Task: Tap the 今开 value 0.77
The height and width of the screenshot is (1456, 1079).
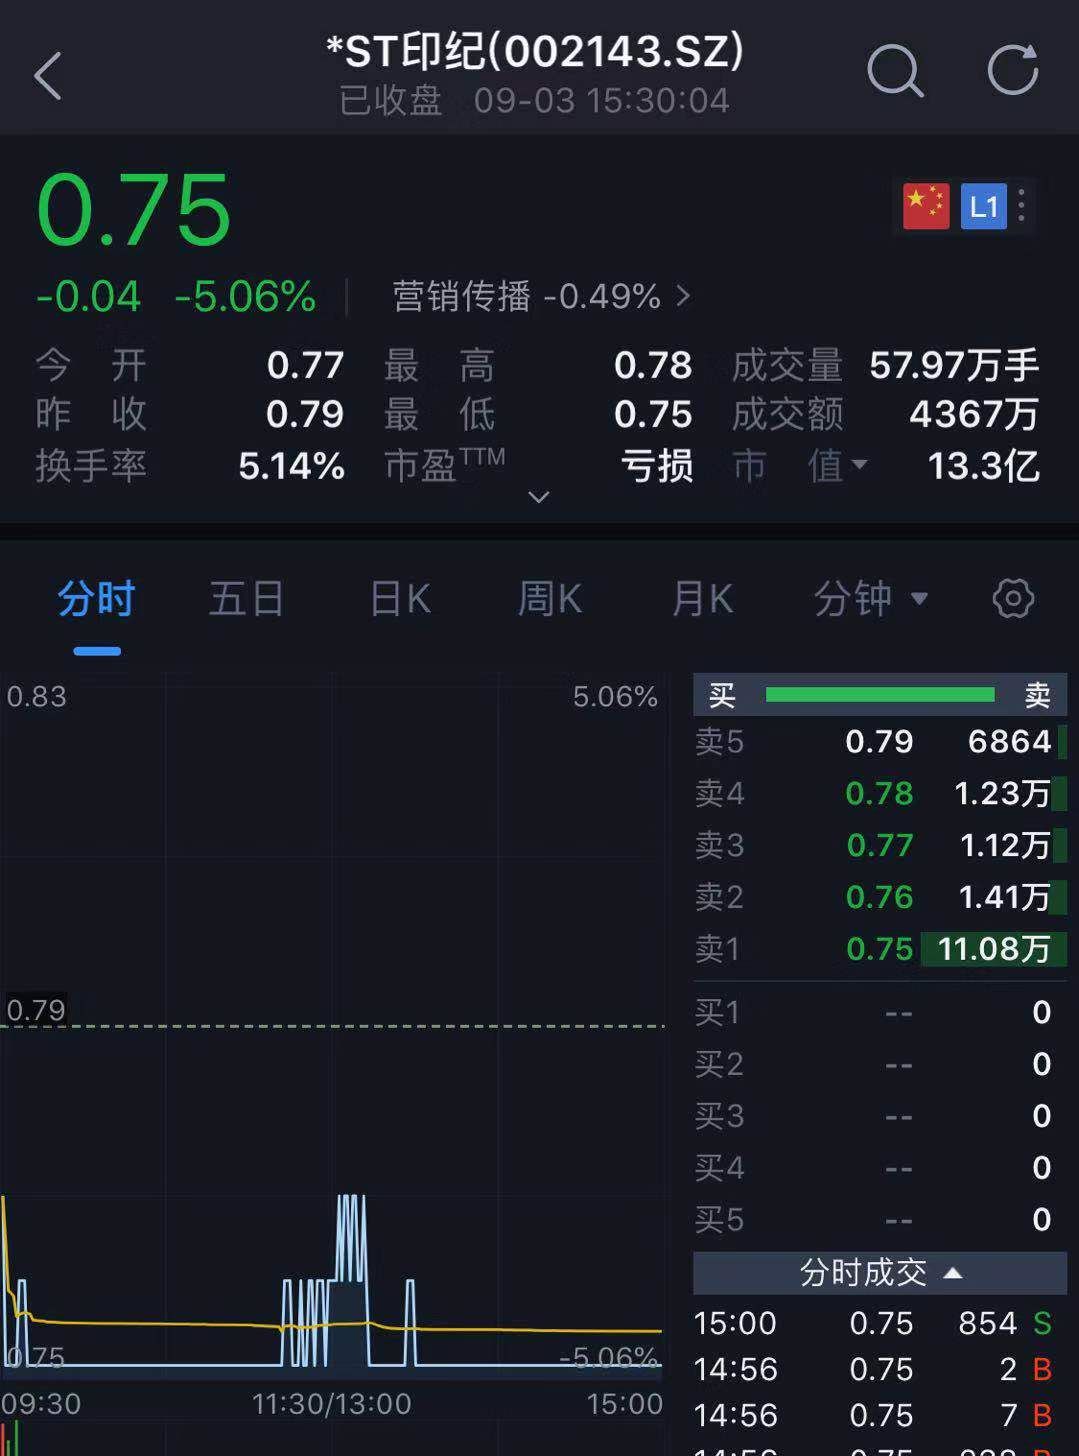Action: [305, 366]
